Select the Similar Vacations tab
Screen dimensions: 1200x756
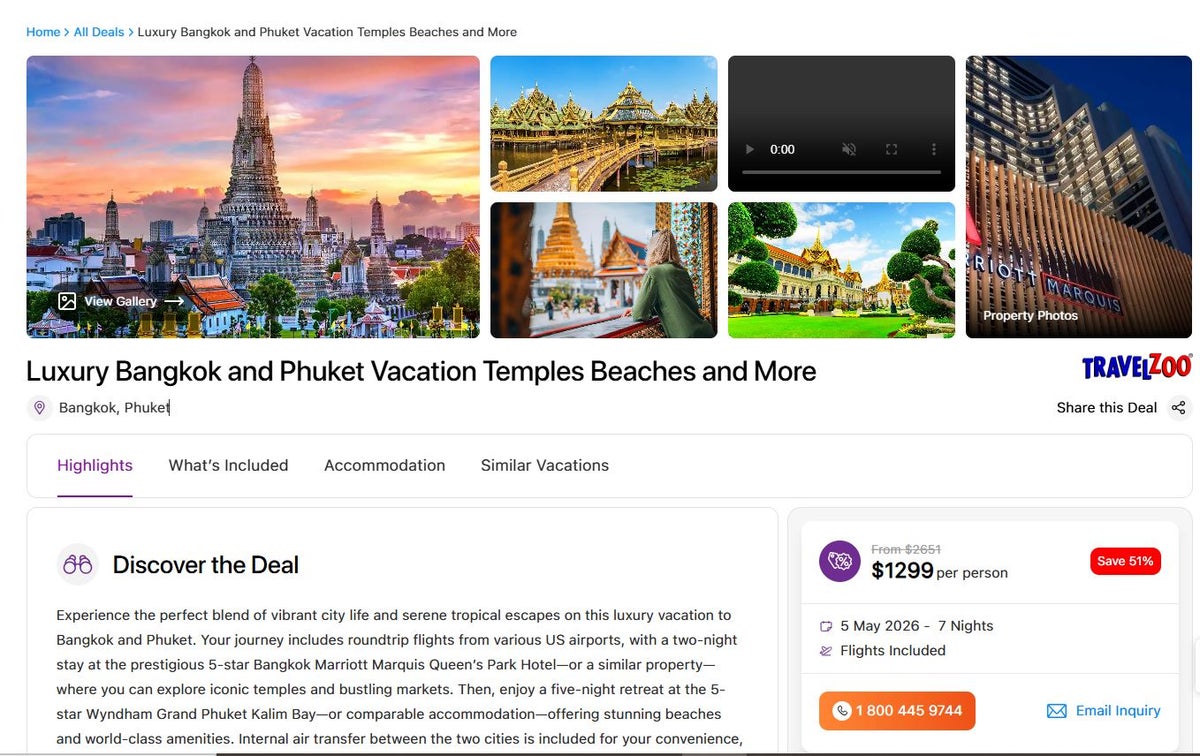click(545, 465)
